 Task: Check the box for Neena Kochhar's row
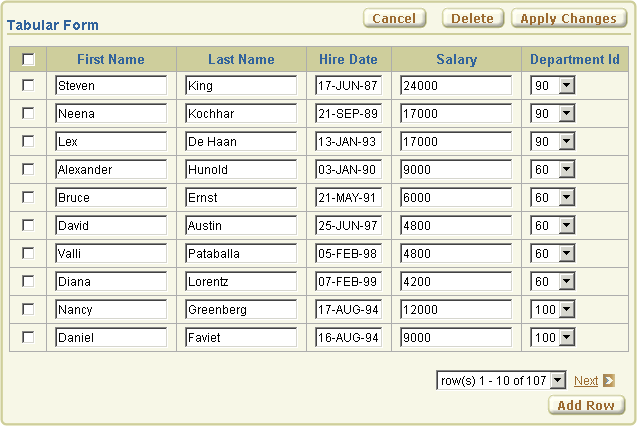point(28,113)
